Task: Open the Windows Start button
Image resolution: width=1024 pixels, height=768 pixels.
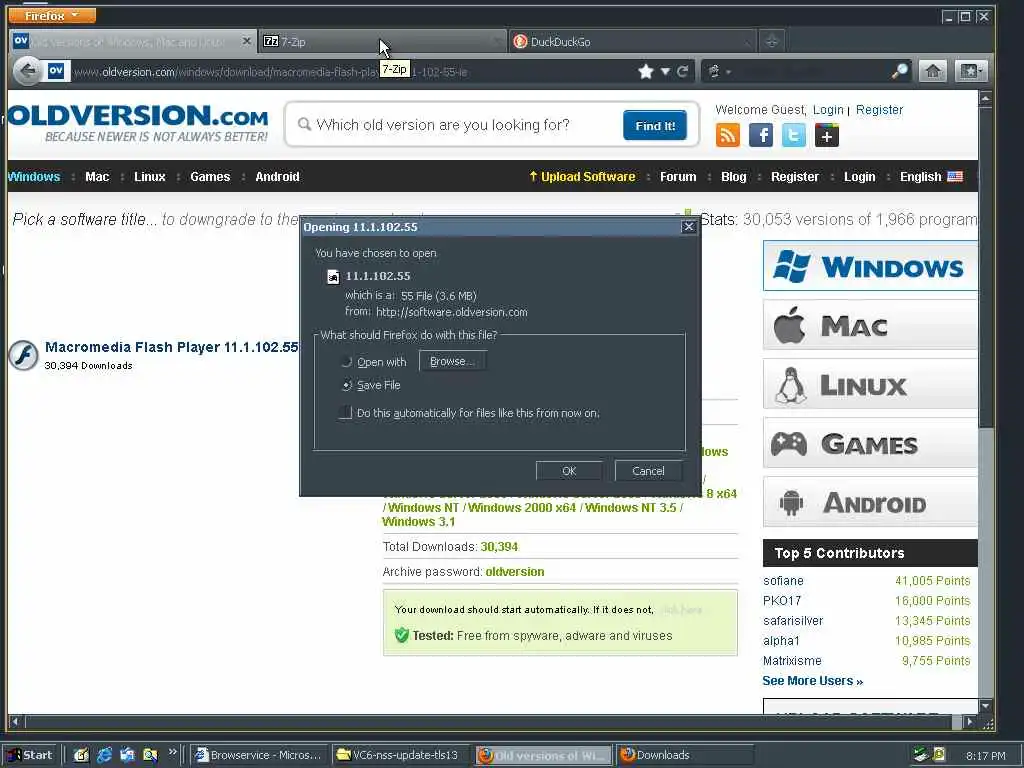Action: point(31,755)
